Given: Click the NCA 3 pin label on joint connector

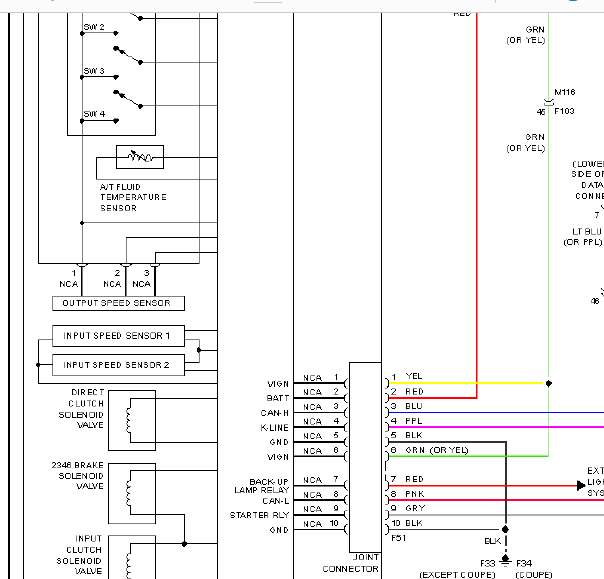Looking at the screenshot, I should click(x=321, y=407).
